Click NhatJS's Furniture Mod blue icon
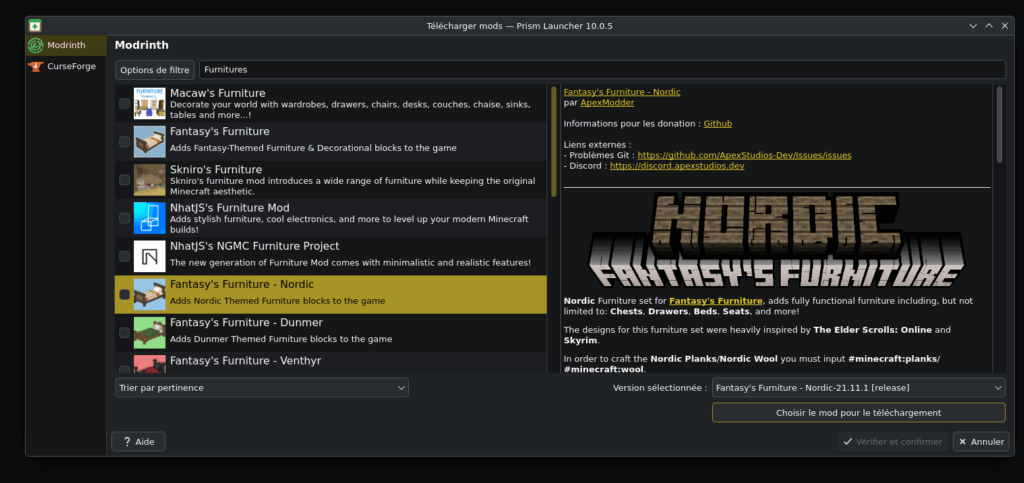 click(x=149, y=218)
